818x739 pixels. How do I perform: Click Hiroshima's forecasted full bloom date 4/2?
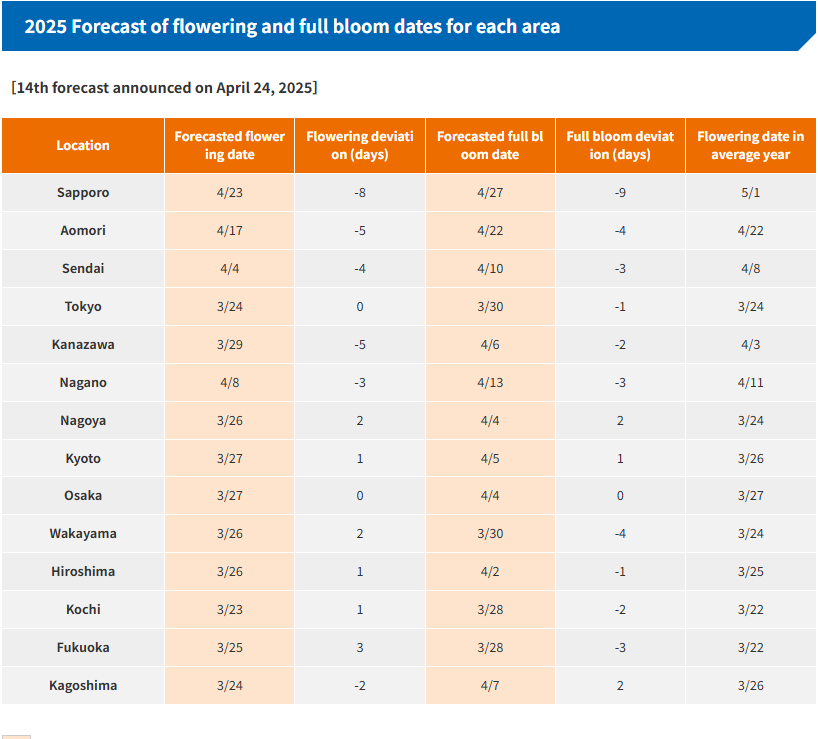[x=490, y=571]
